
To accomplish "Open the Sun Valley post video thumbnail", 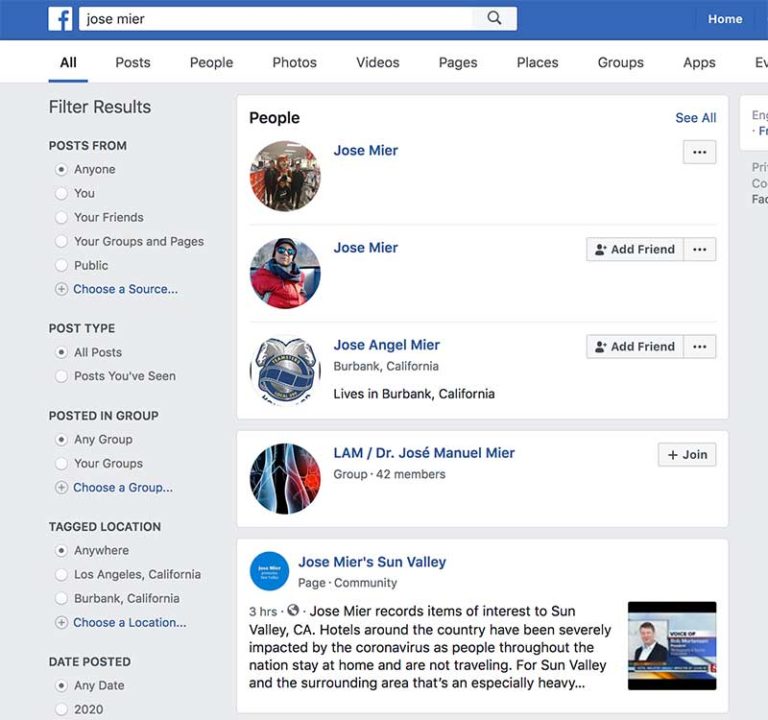I will [672, 645].
